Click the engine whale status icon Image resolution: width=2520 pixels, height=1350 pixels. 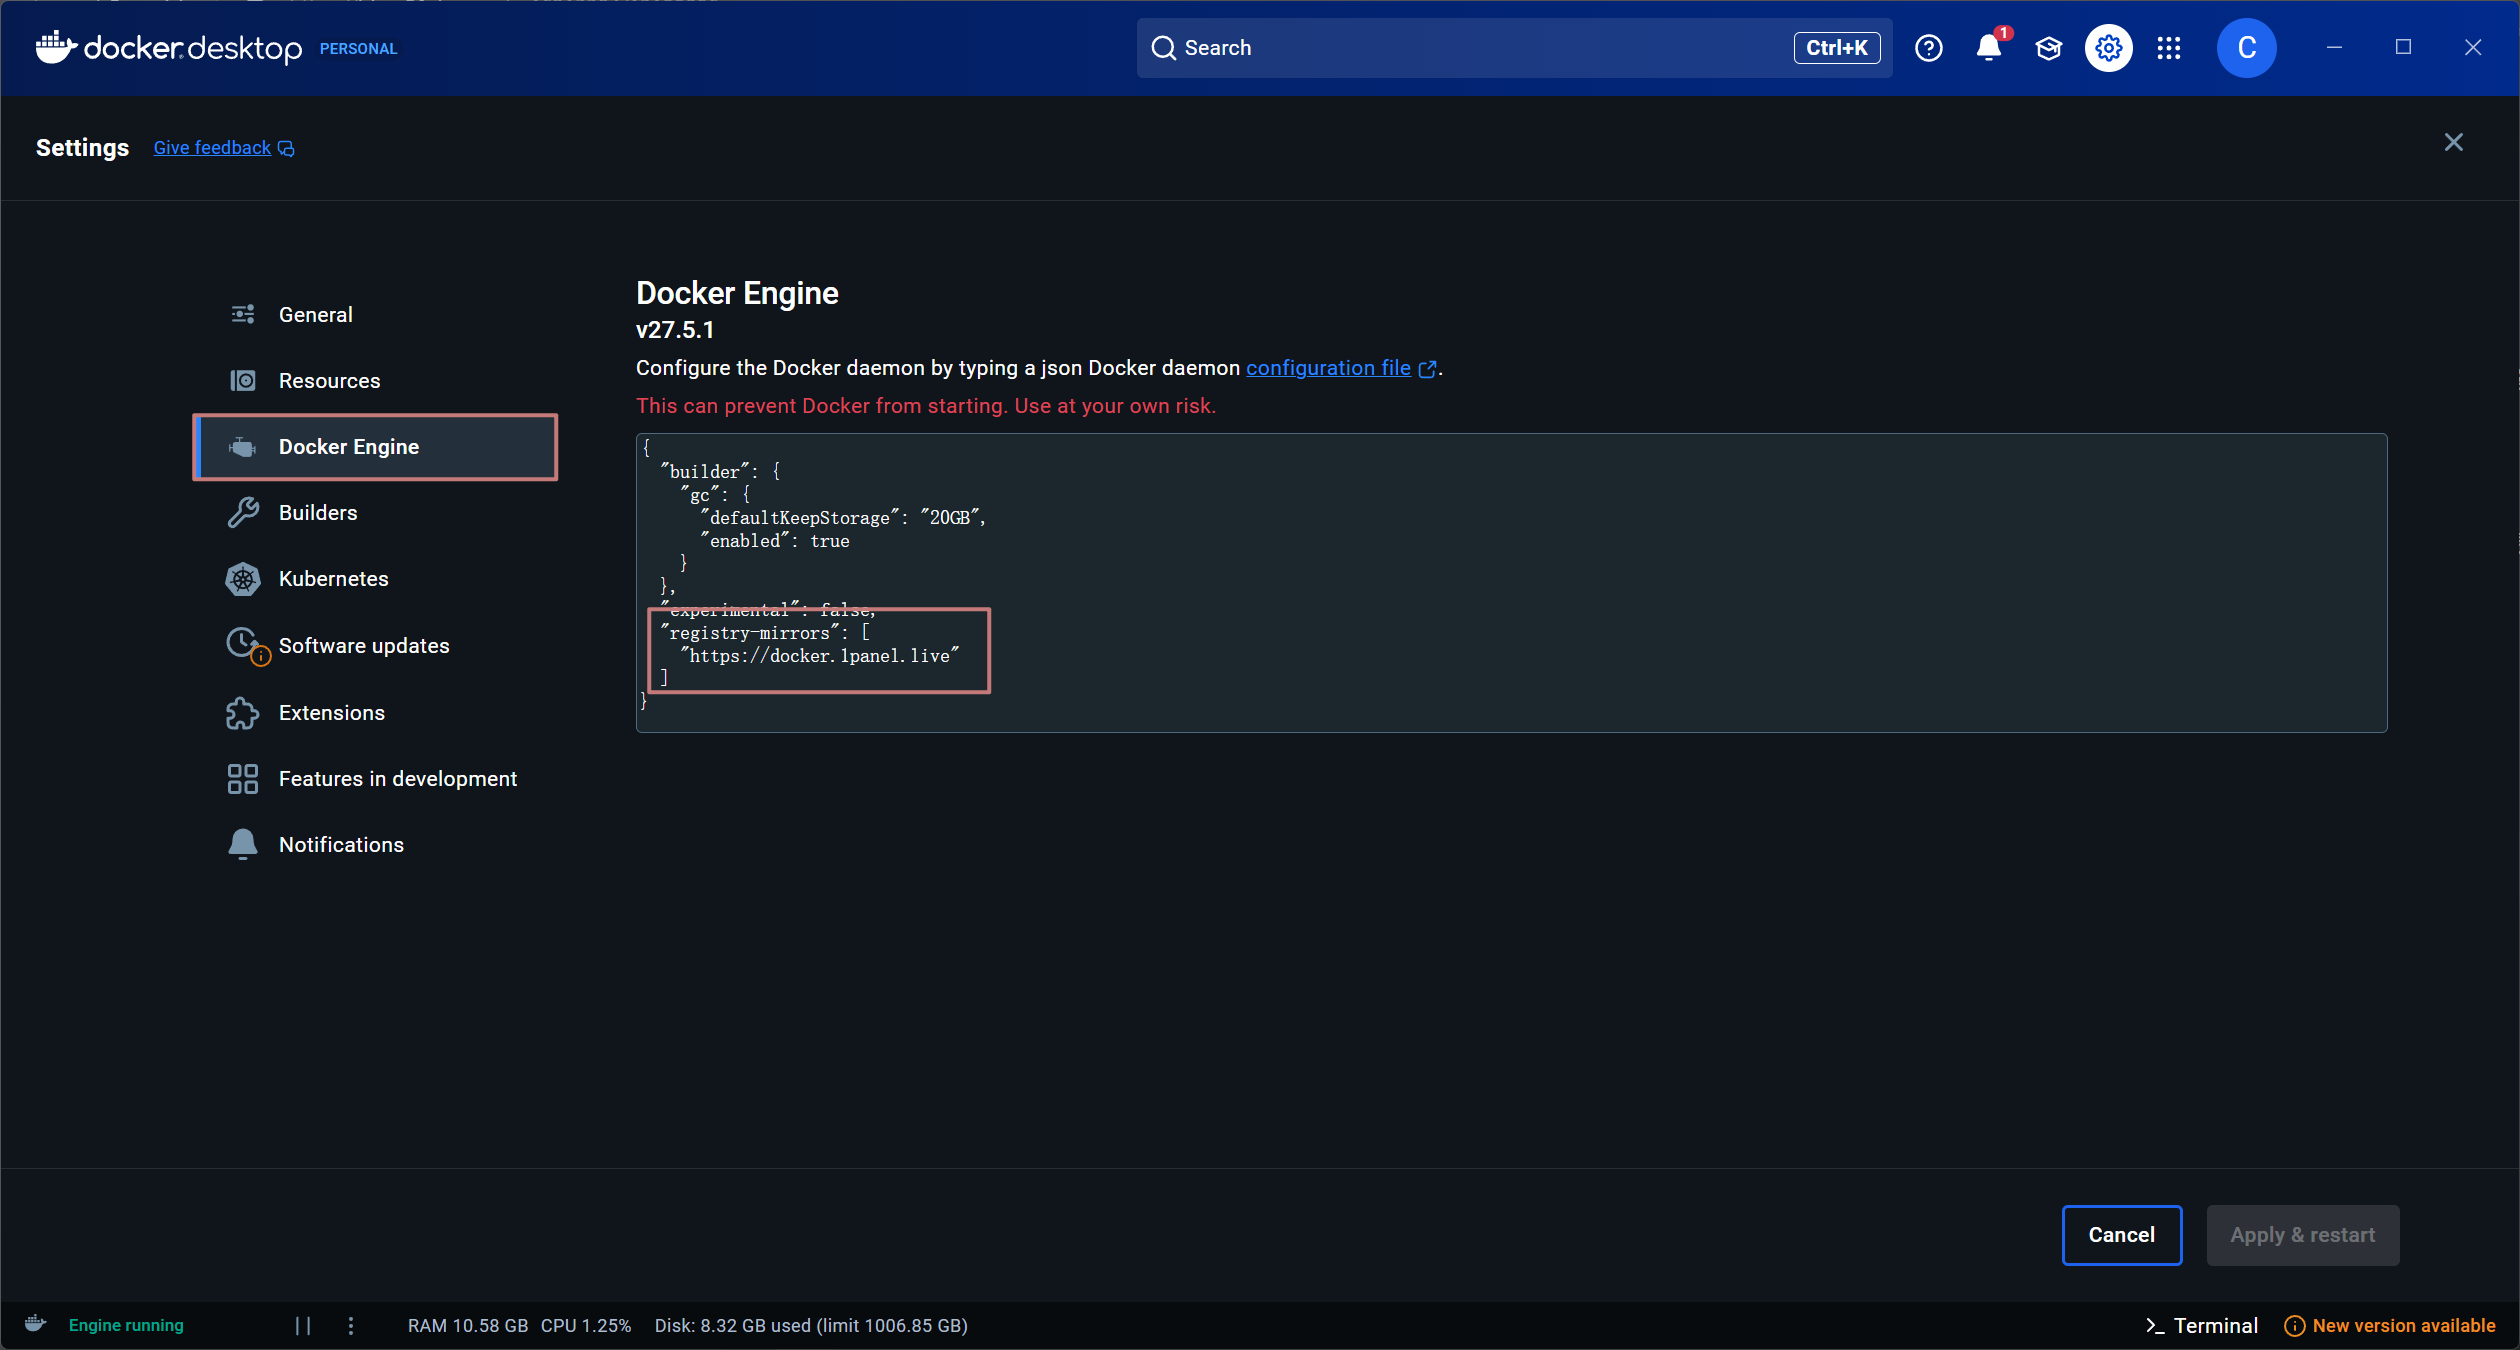coord(36,1324)
